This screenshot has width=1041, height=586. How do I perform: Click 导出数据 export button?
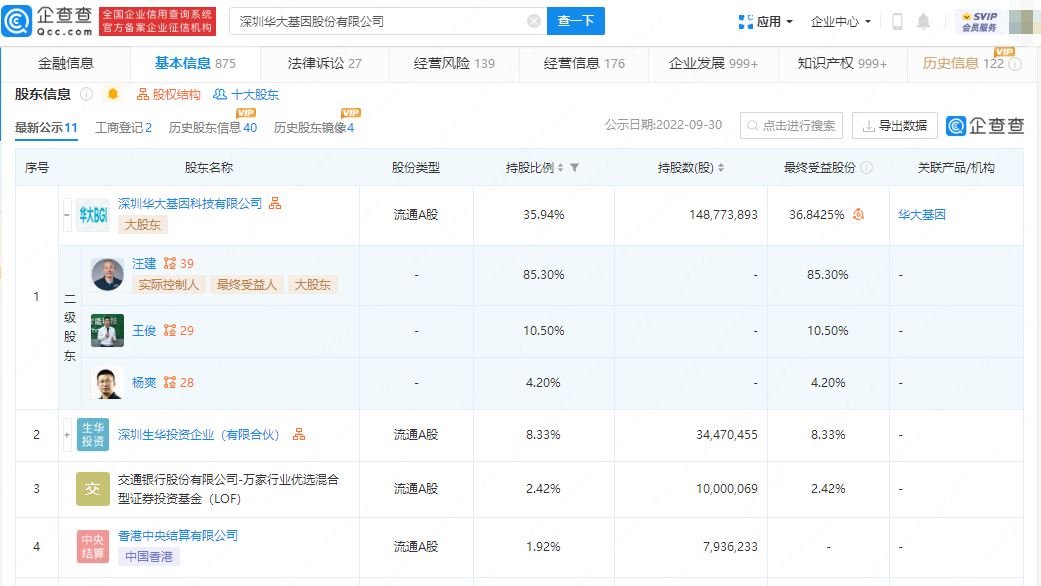[894, 125]
